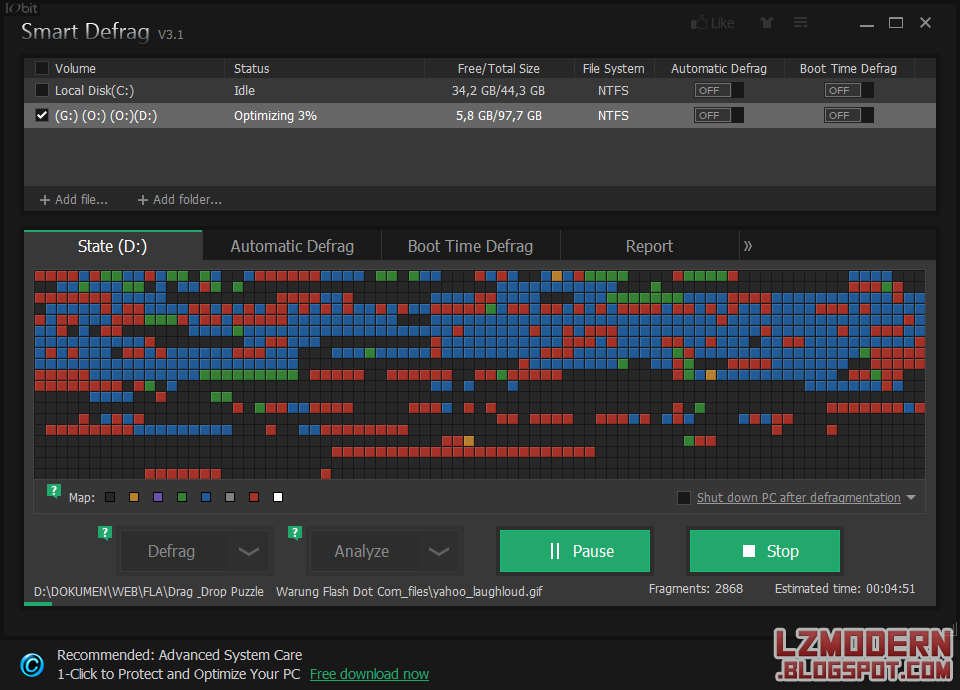Viewport: 960px width, 690px height.
Task: Show more tabs with the double chevron
Action: 748,246
